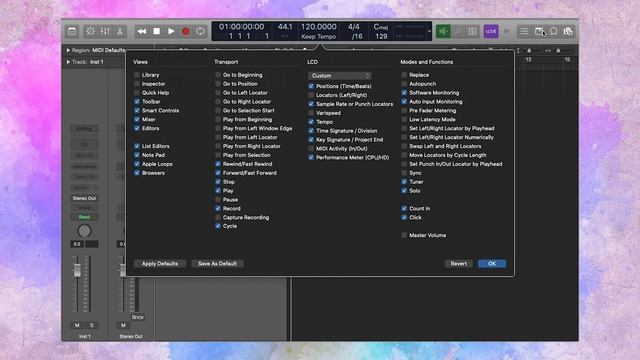
Task: Uncheck Rewind/Fast Rewind checkbox
Action: click(218, 164)
